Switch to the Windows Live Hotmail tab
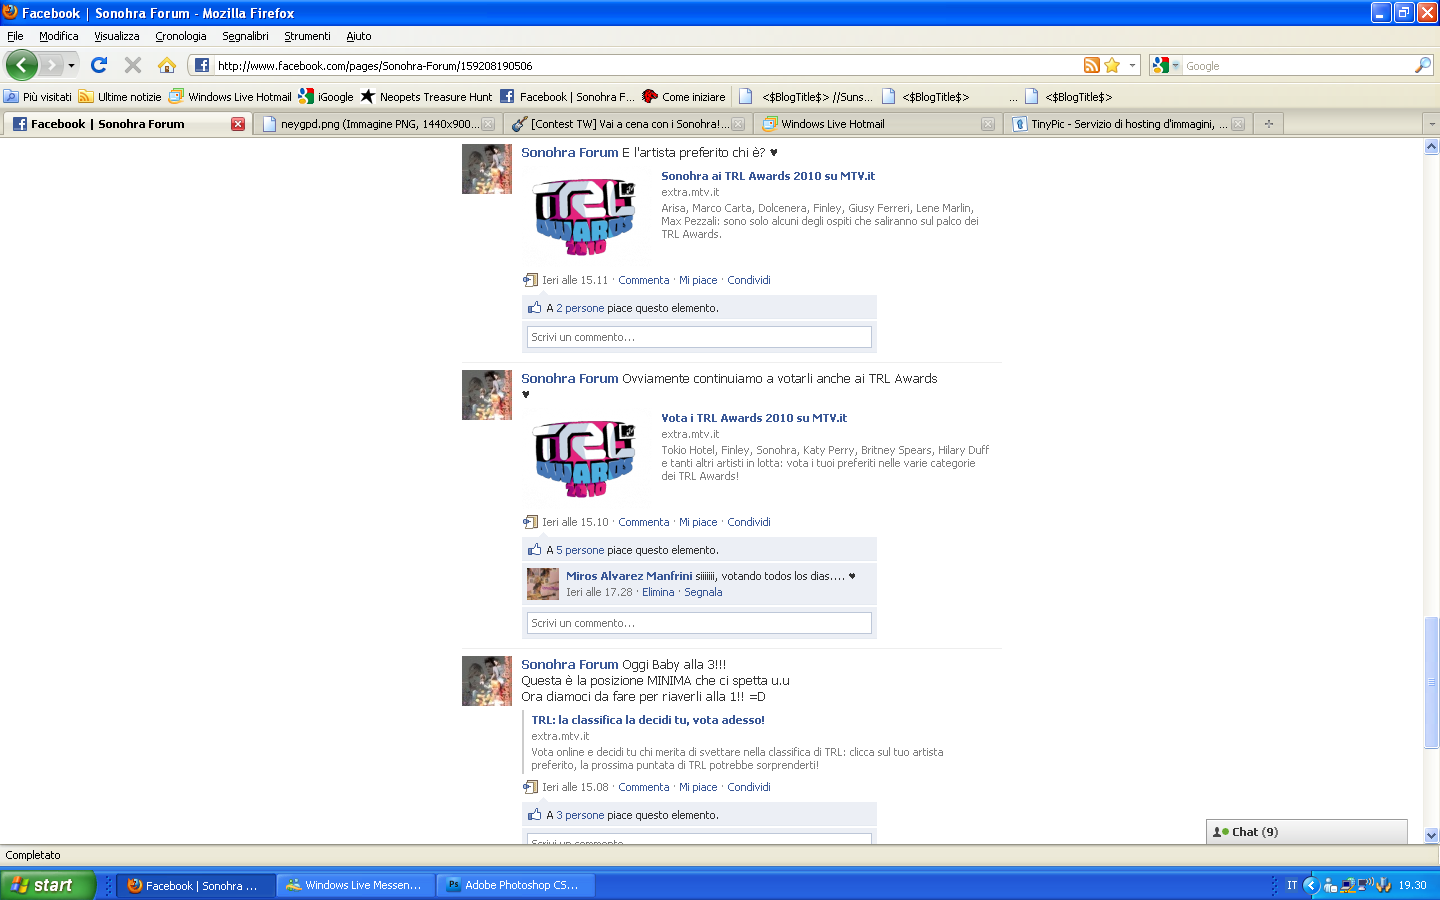 [x=877, y=124]
